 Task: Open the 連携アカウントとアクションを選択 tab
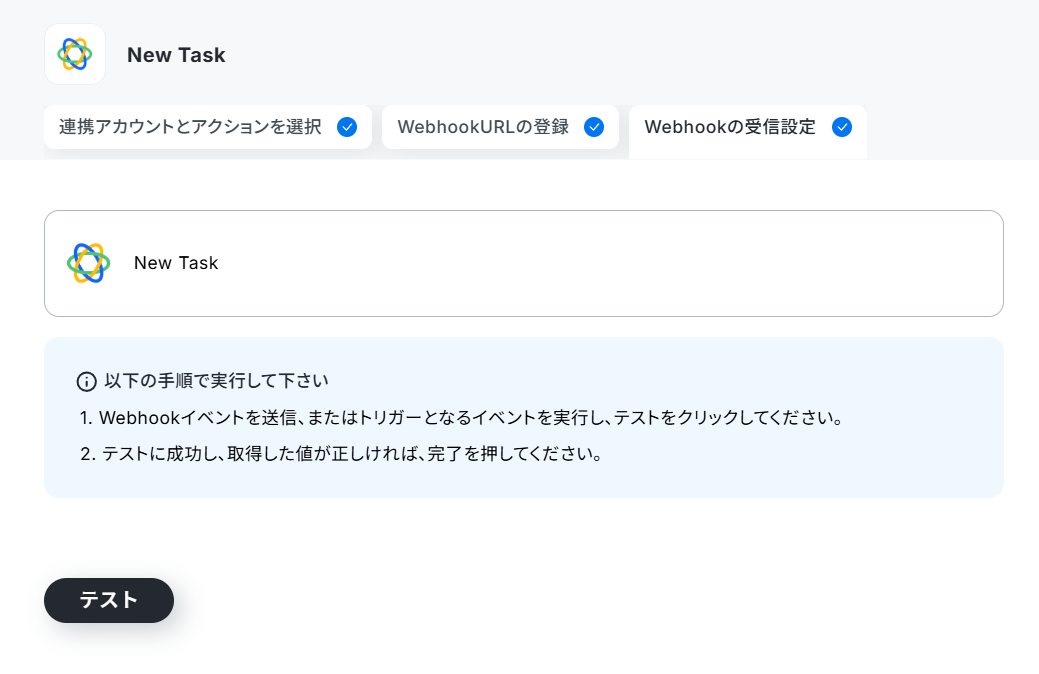click(x=207, y=127)
